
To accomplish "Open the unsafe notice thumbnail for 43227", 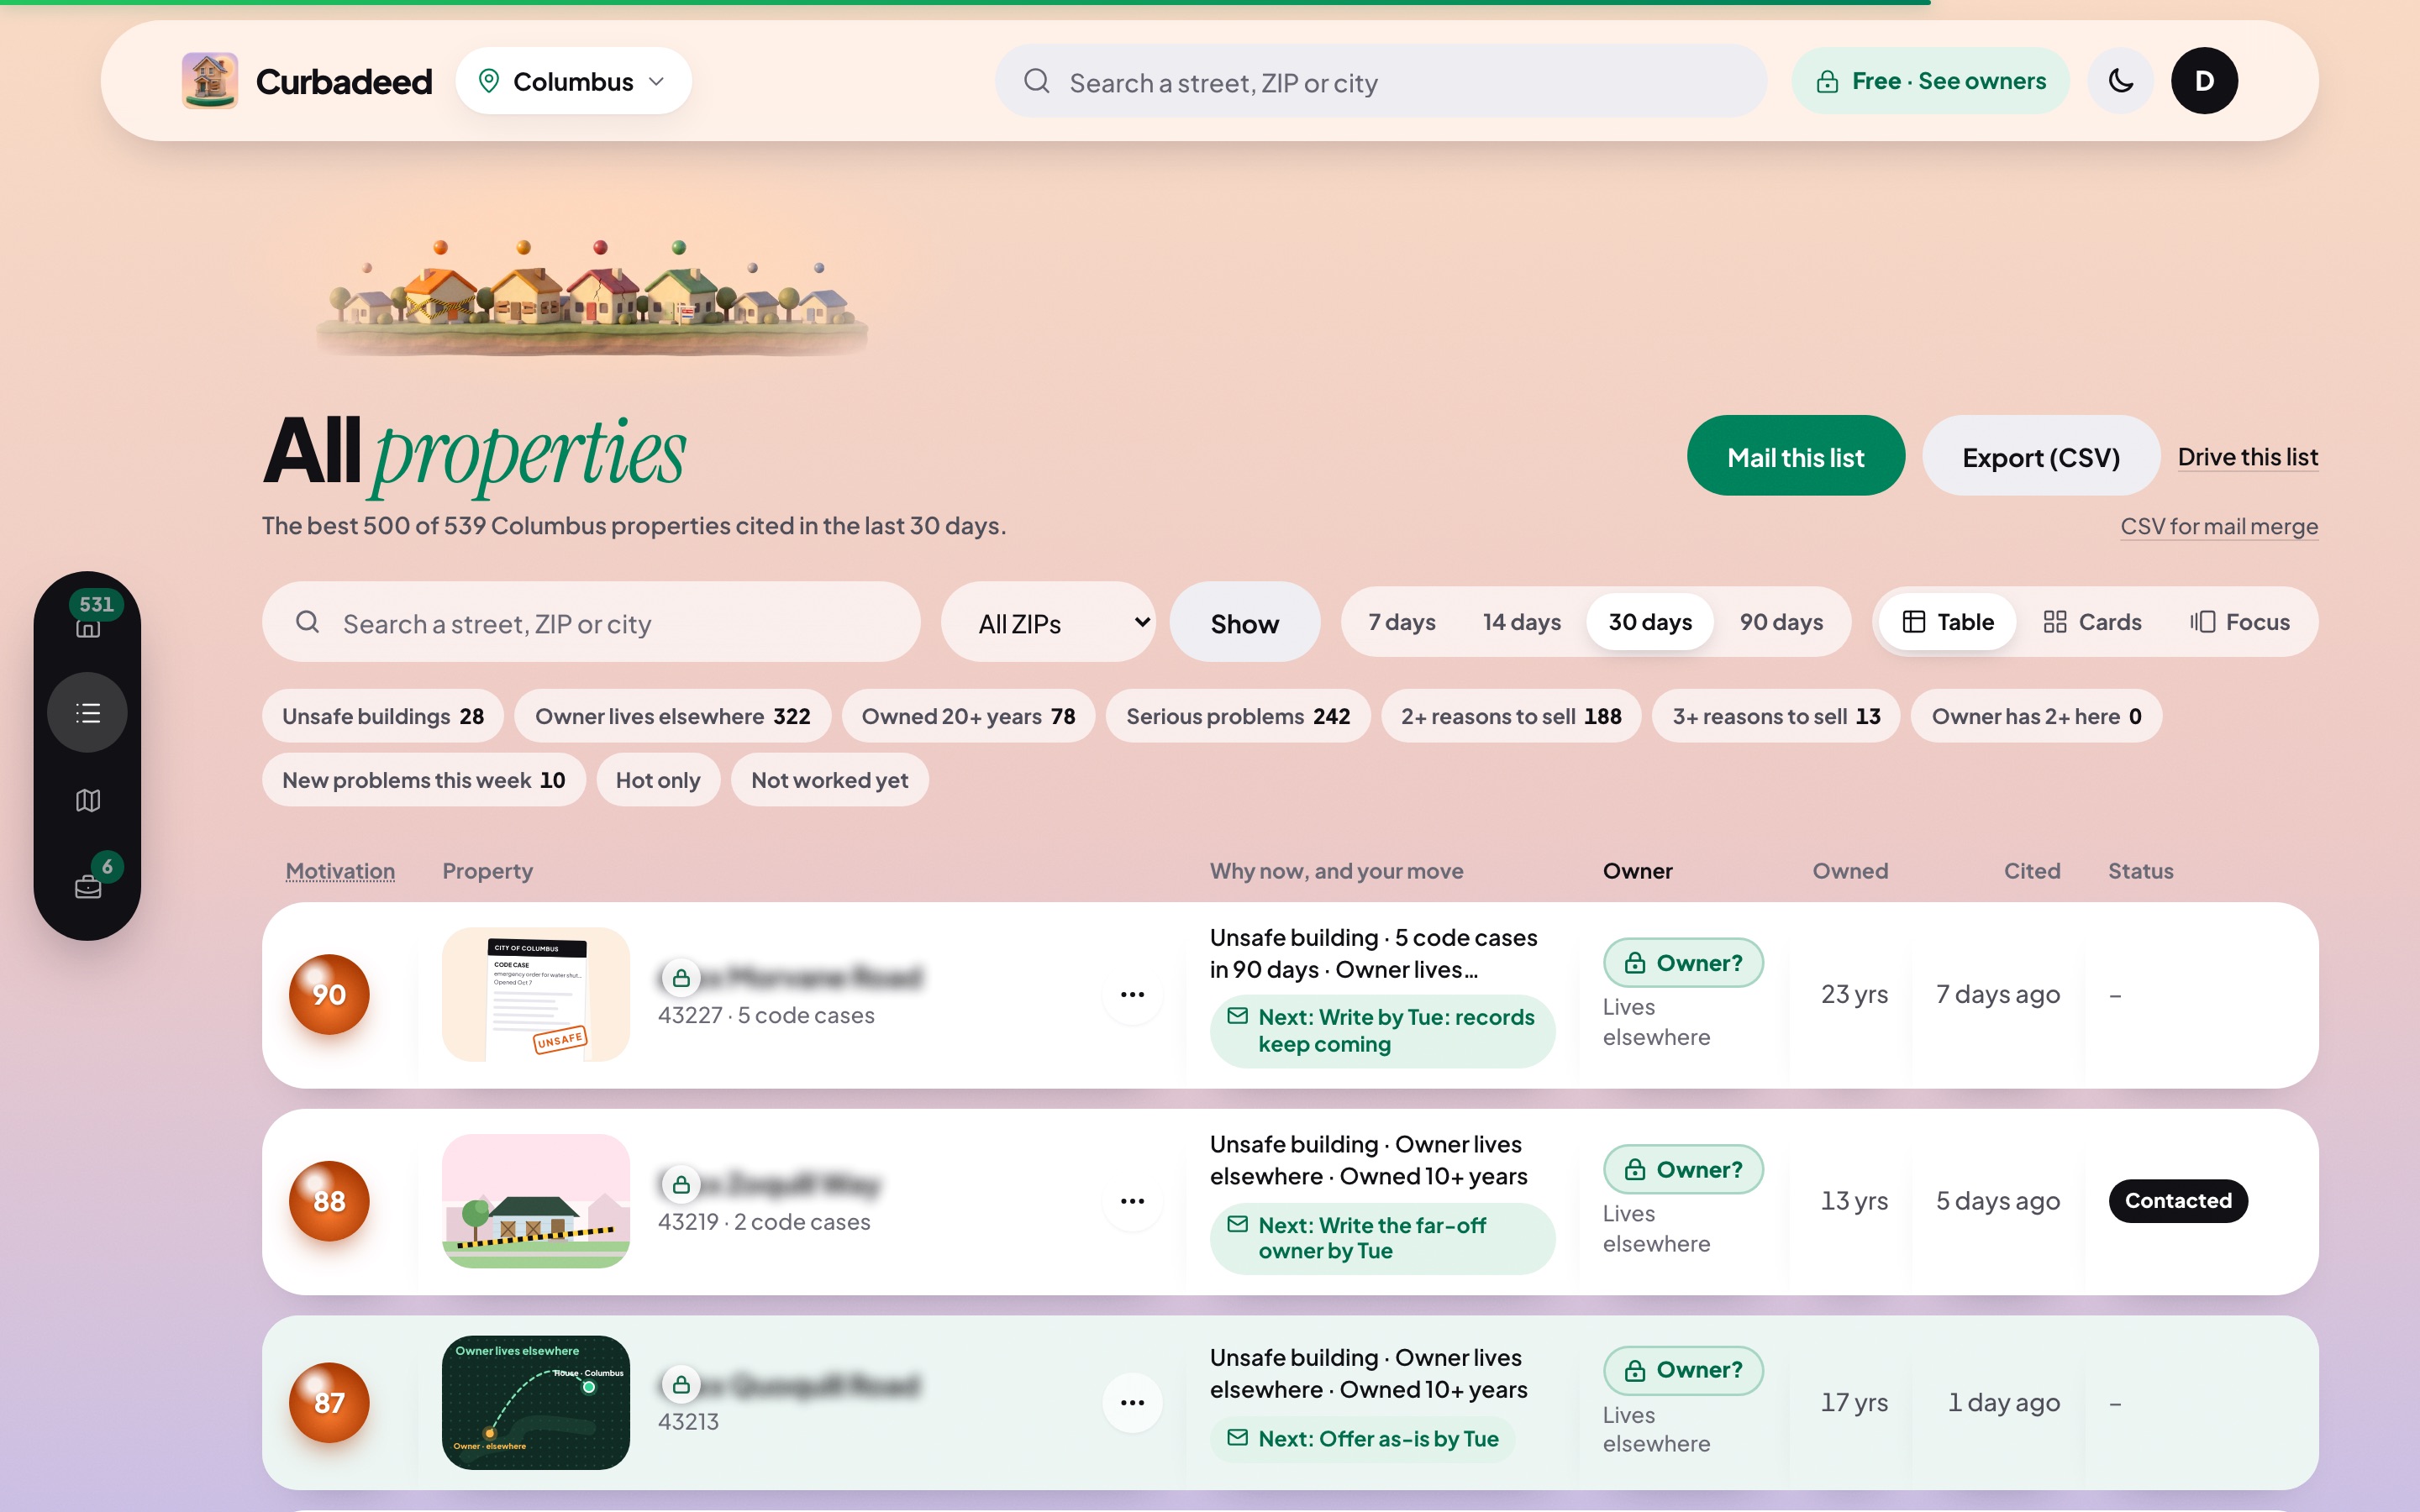I will click(x=536, y=995).
